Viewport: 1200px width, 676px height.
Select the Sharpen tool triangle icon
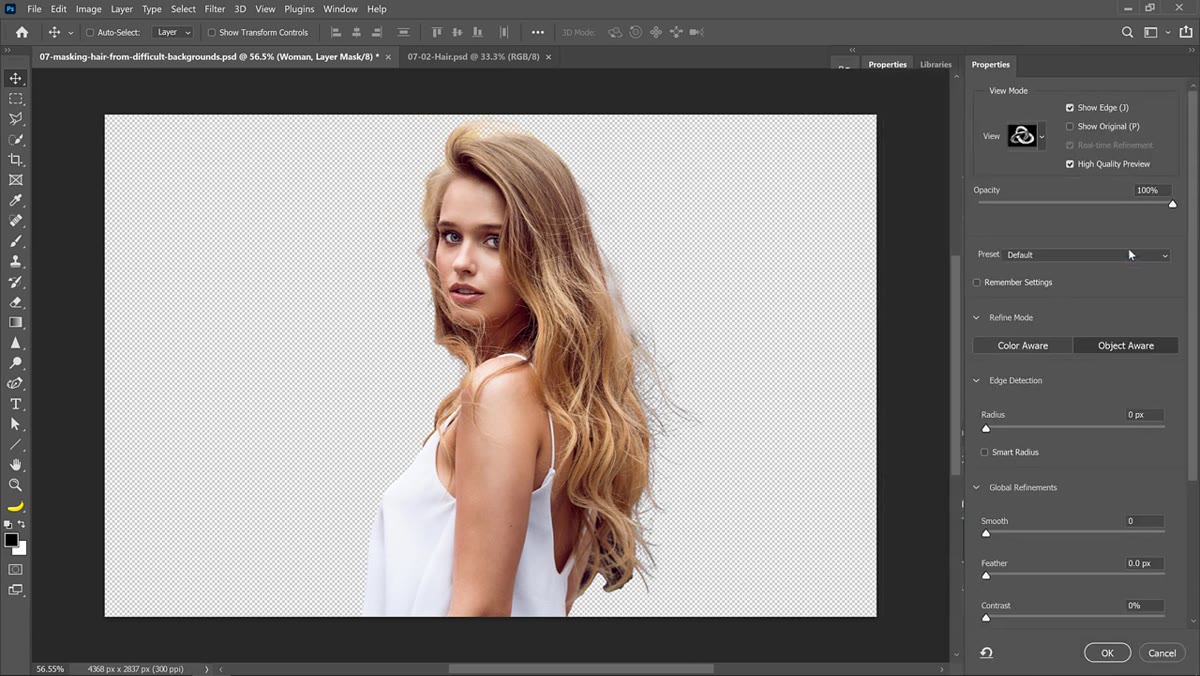[x=15, y=343]
